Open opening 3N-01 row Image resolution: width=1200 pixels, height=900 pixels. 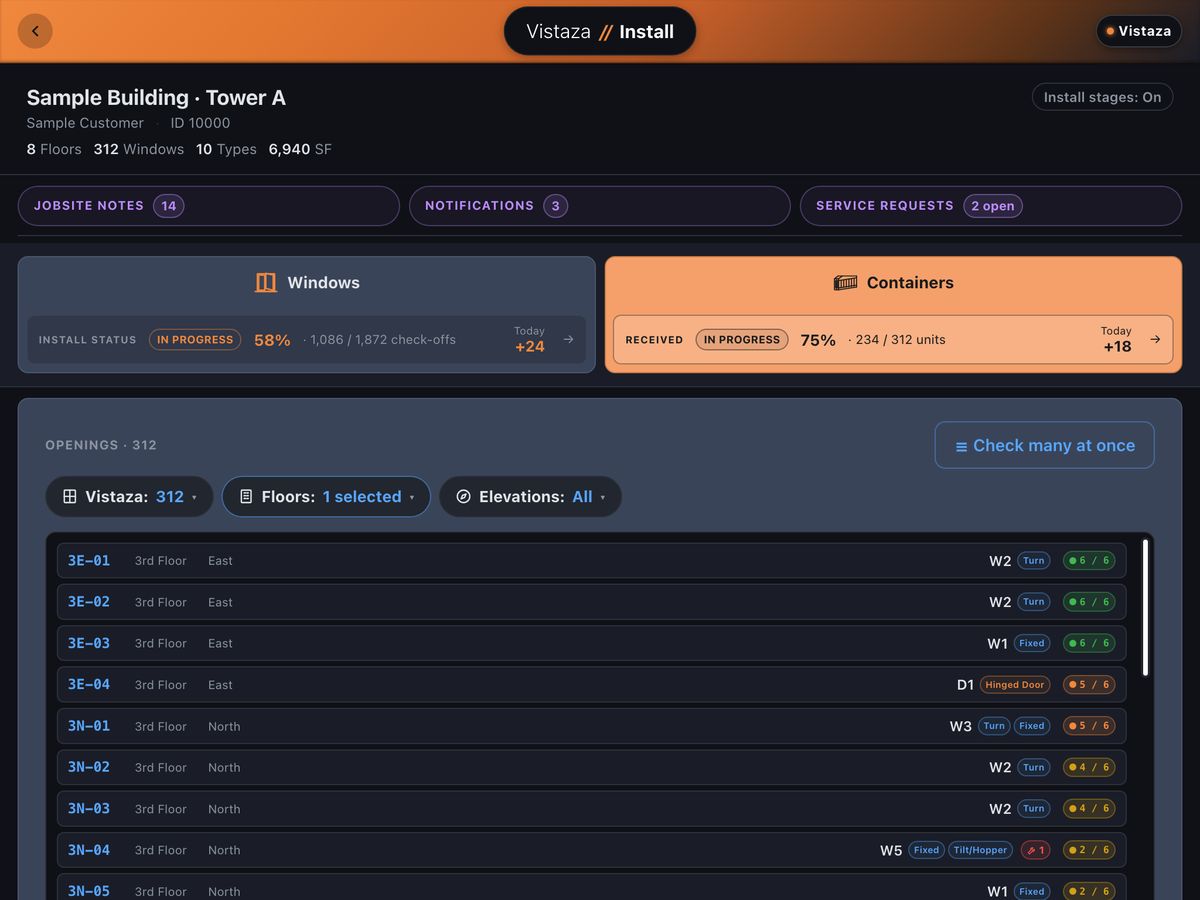592,726
